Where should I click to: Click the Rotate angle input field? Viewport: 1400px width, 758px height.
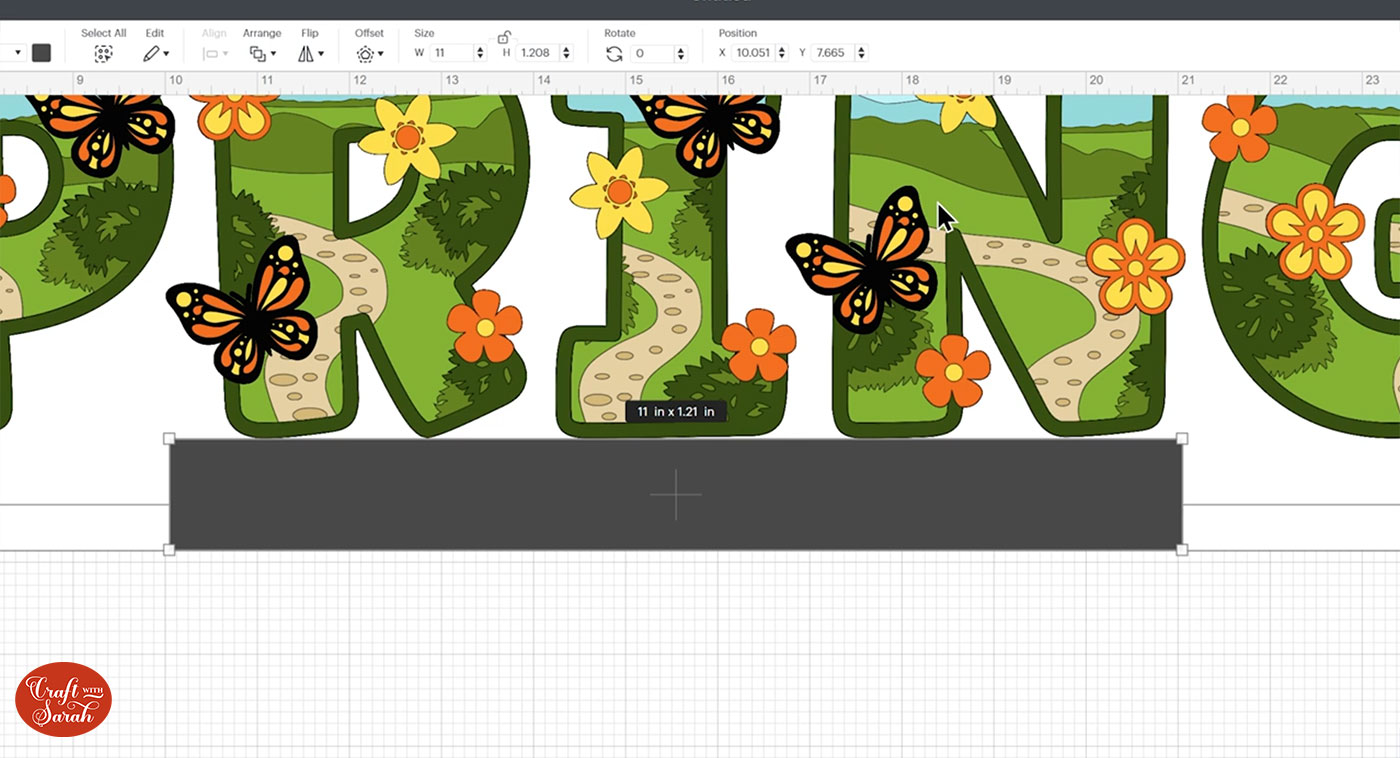click(x=652, y=54)
